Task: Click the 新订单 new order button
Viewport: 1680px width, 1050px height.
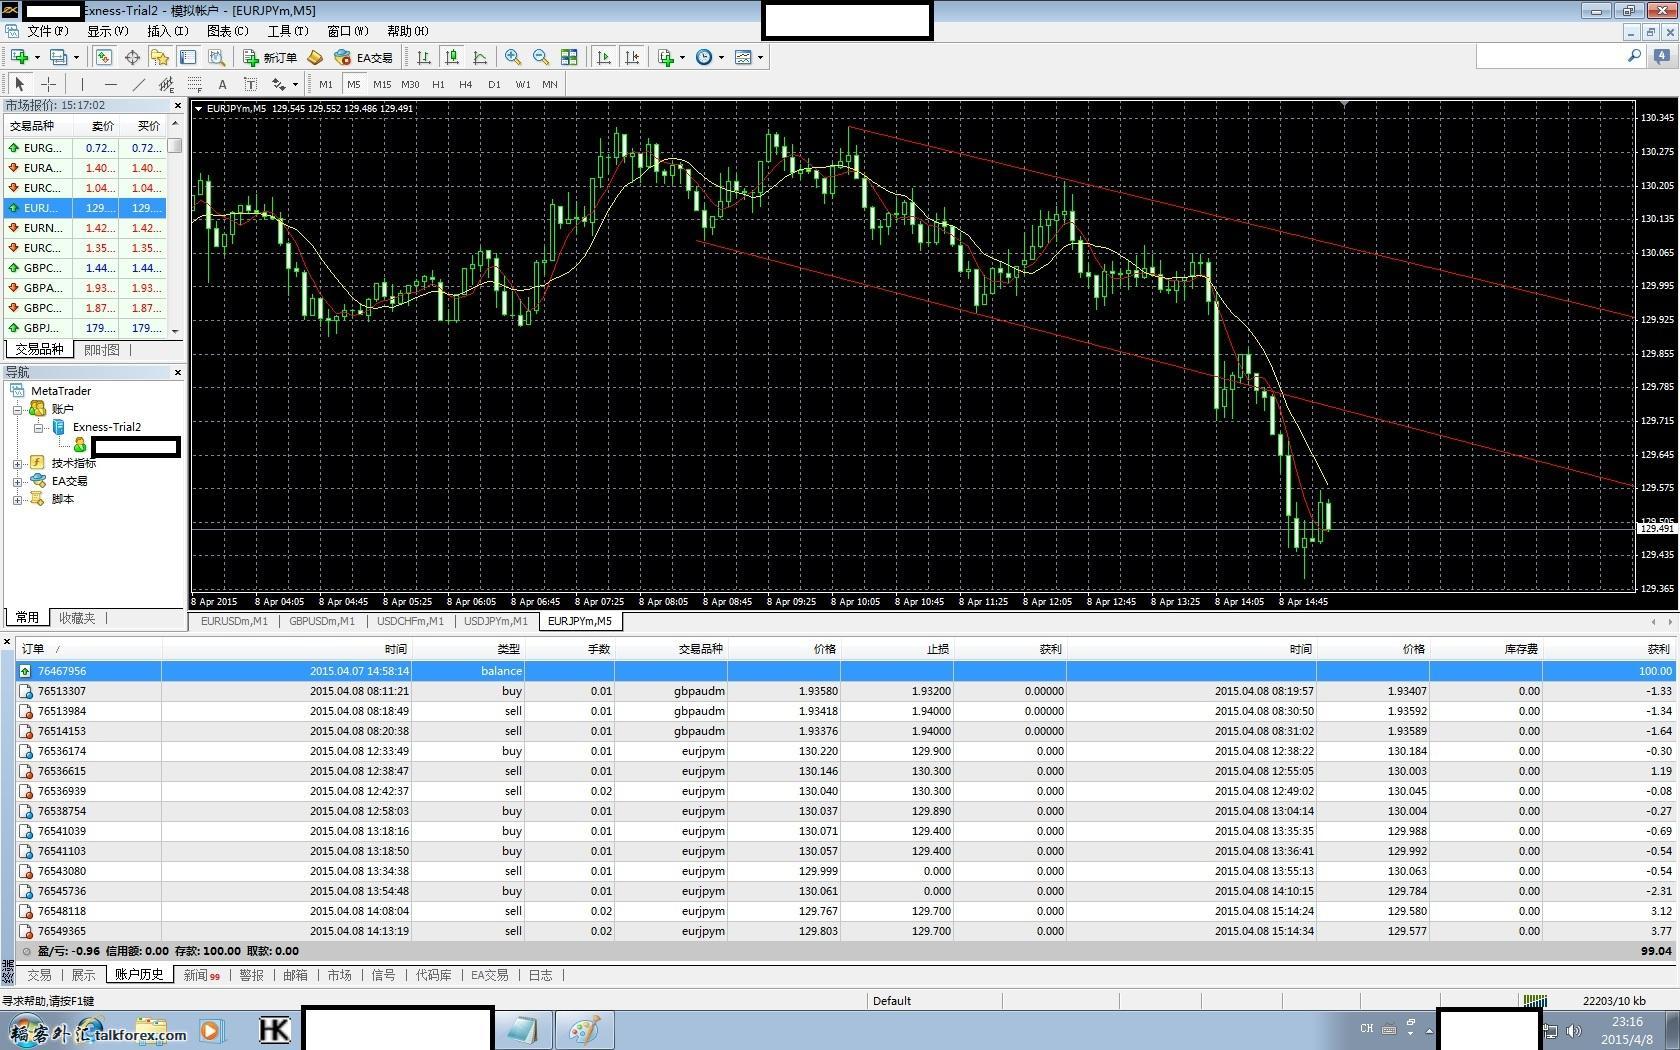Action: coord(270,57)
